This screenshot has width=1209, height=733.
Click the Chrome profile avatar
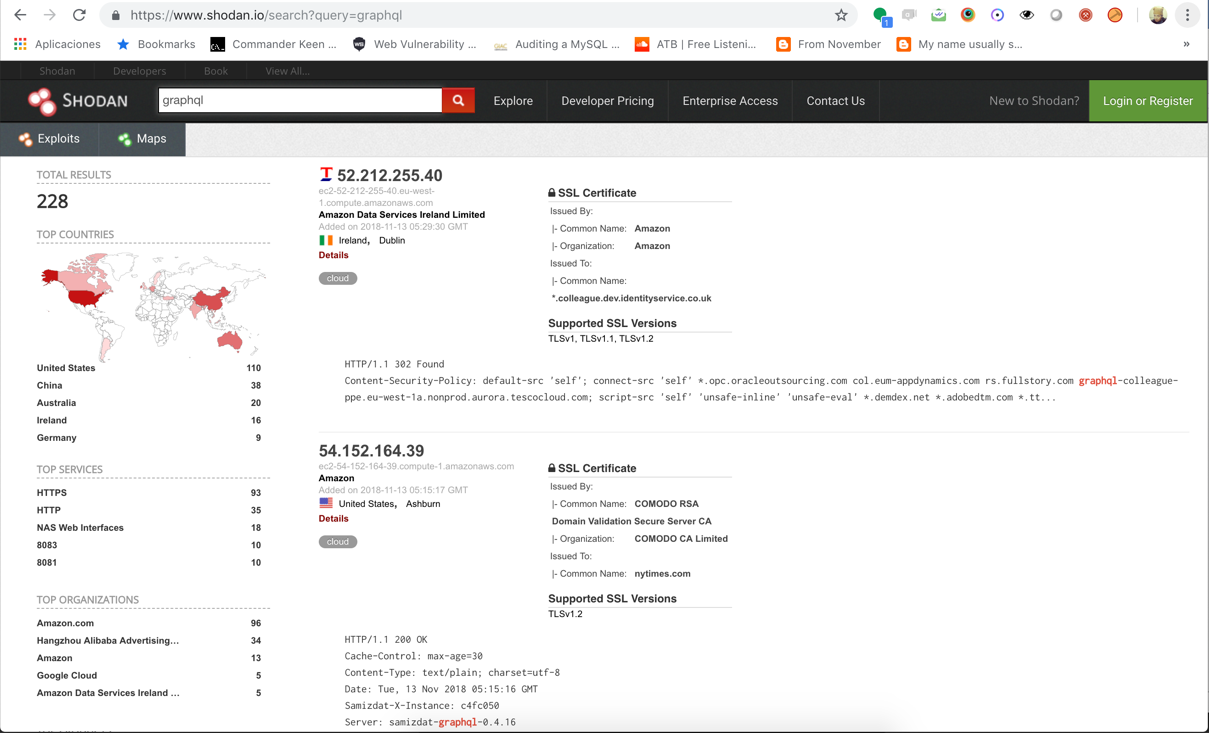[1158, 15]
